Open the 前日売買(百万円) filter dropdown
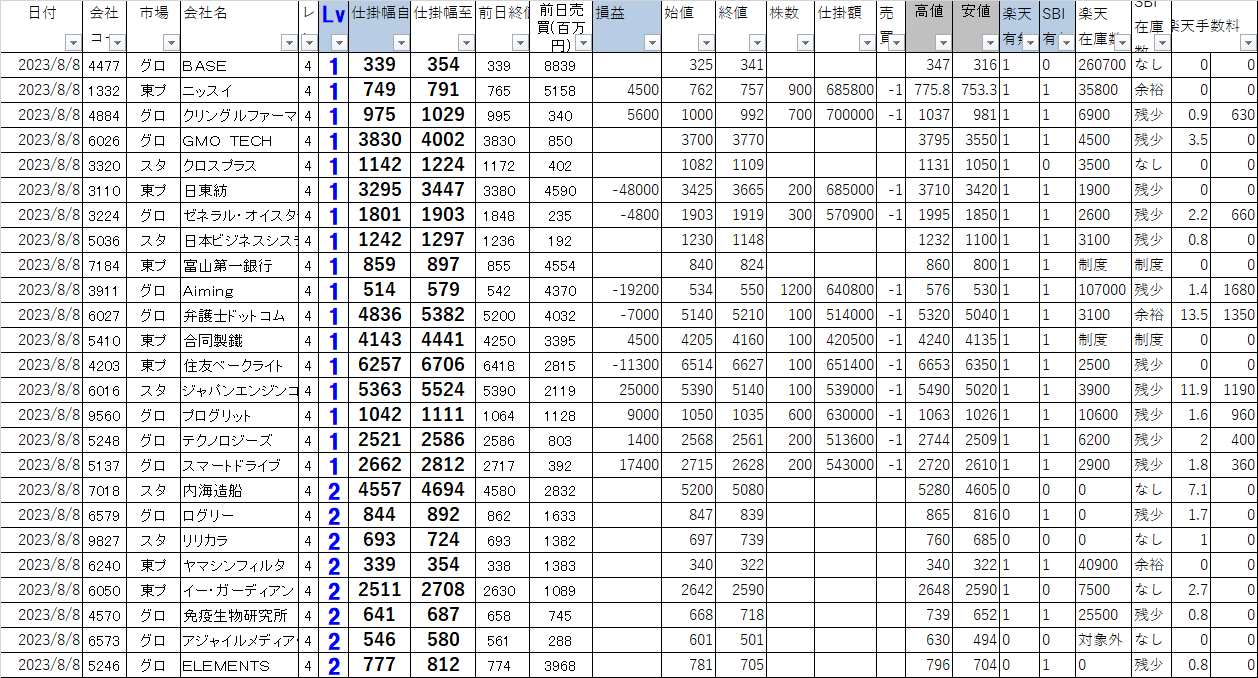This screenshot has height=678, width=1258. pos(583,42)
